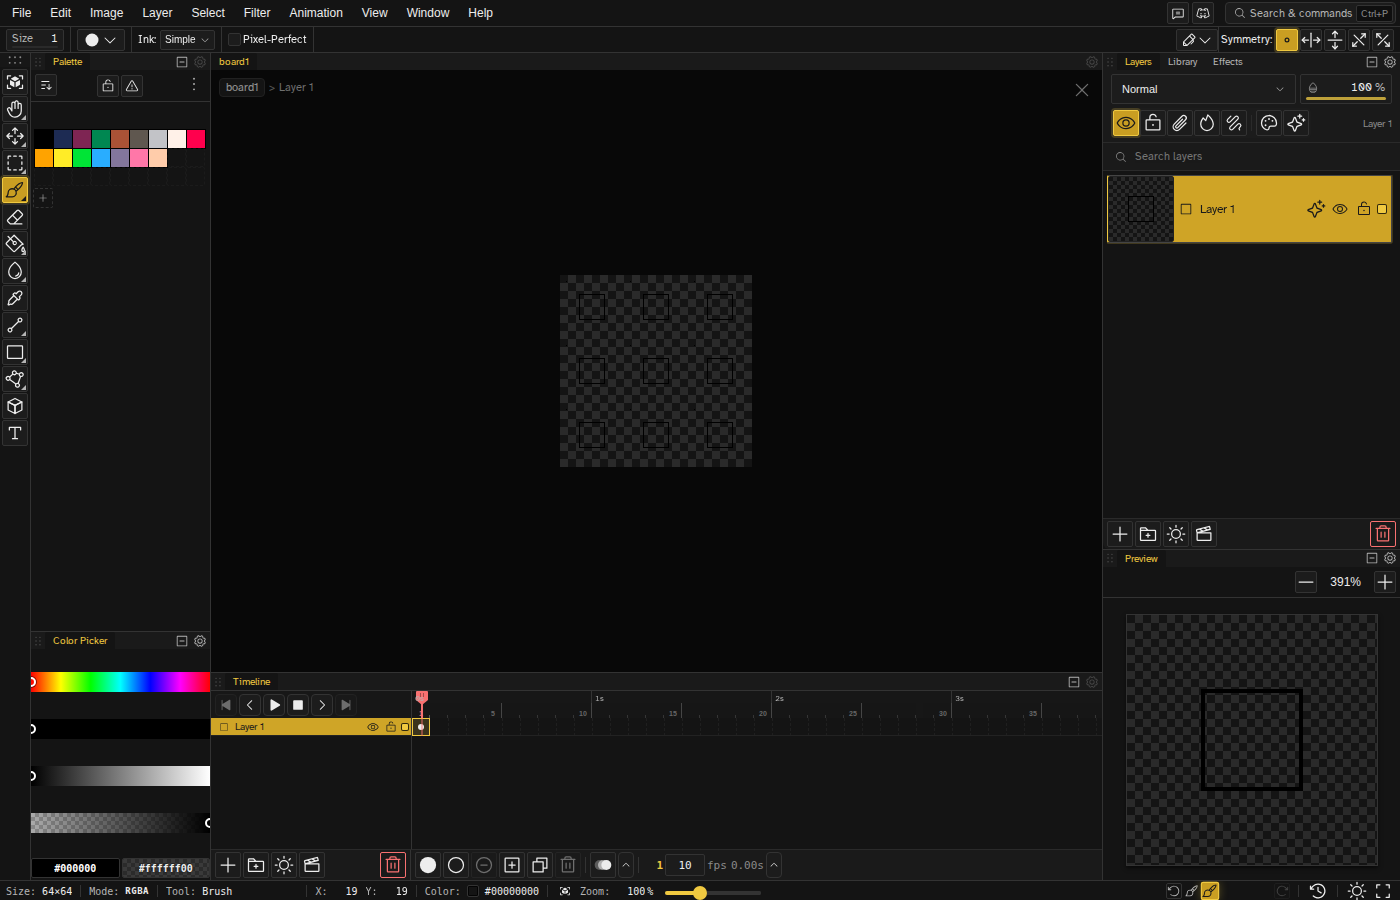Click the duplicate frame icon in Timeline
1400x900 pixels.
point(540,865)
